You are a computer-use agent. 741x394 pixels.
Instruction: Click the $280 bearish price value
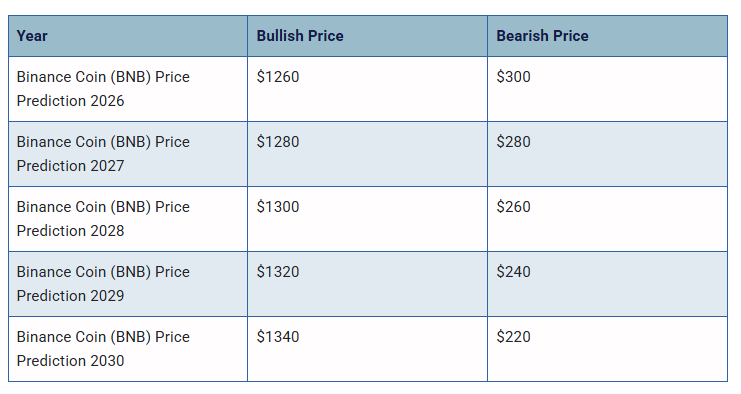[513, 142]
